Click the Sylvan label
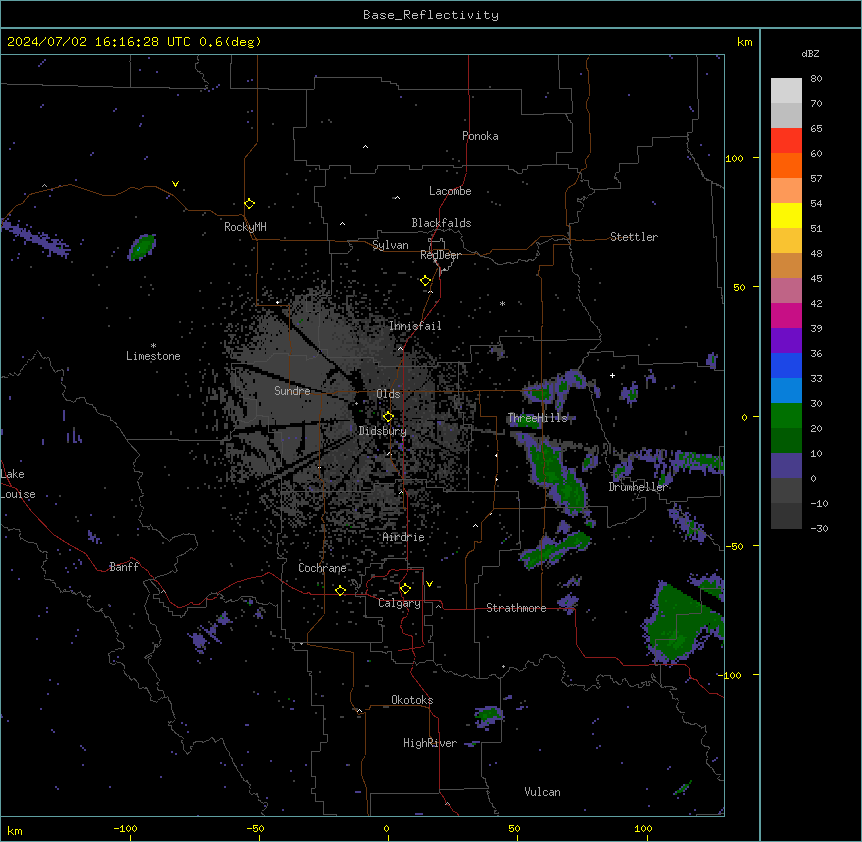This screenshot has width=862, height=842. pos(390,246)
